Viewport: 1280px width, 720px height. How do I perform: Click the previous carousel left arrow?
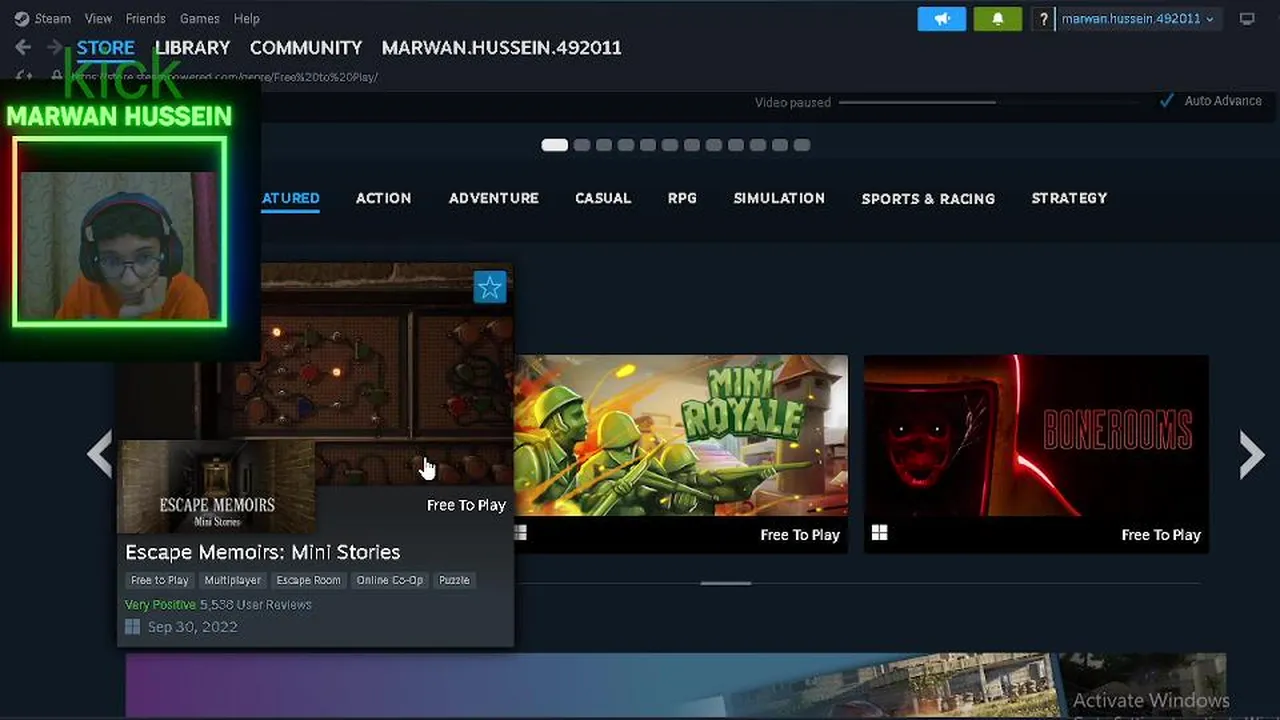[100, 454]
